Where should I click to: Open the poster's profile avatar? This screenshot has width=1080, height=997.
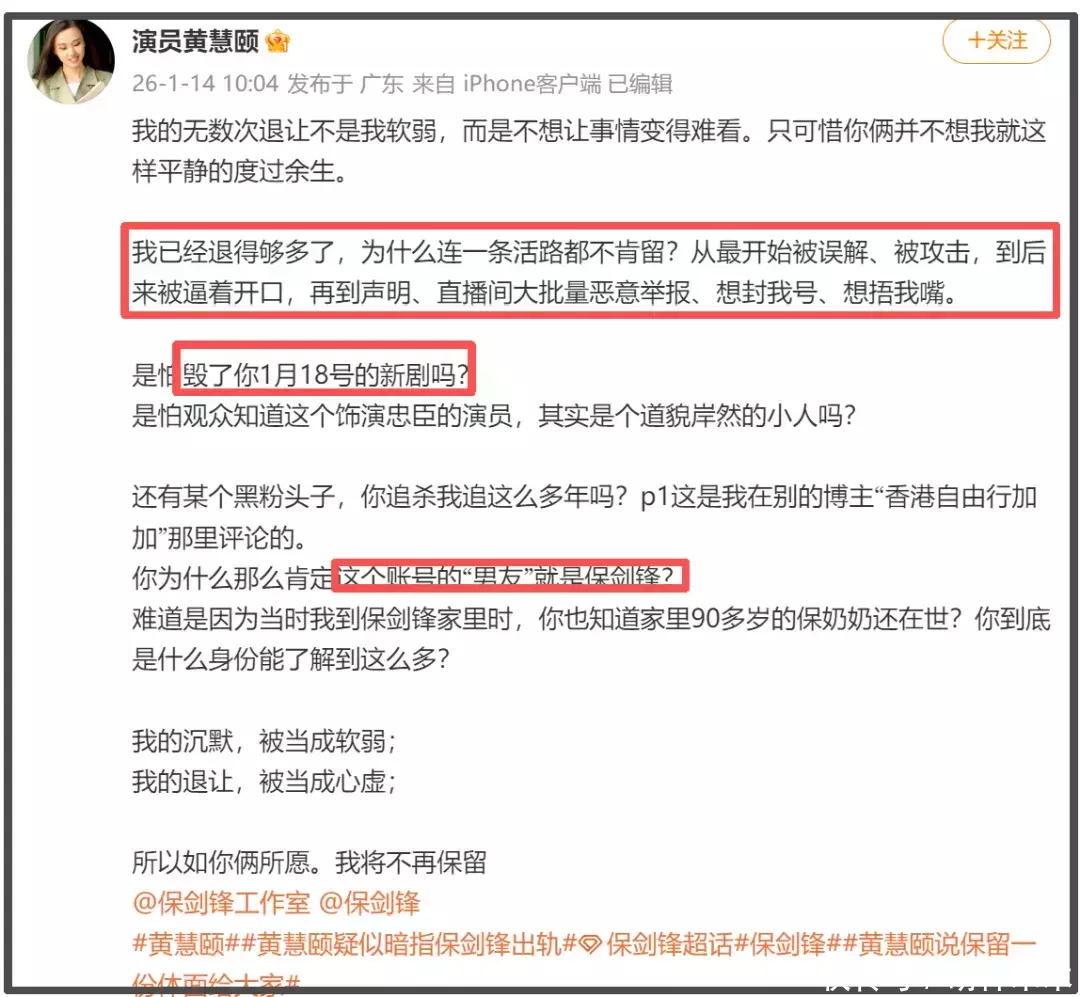[70, 62]
